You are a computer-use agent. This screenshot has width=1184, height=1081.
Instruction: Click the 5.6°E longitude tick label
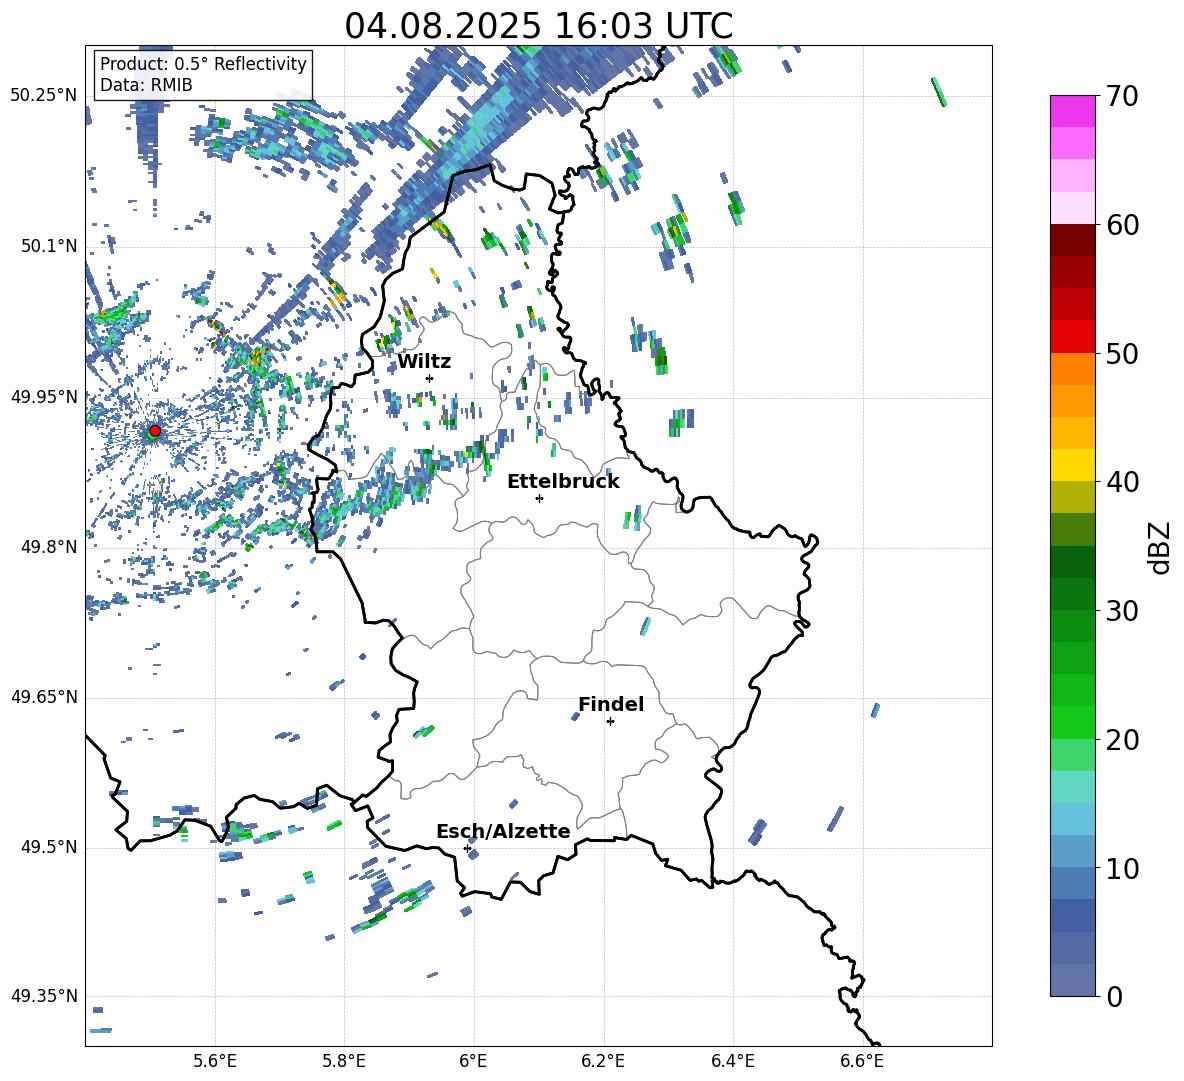pos(215,1061)
